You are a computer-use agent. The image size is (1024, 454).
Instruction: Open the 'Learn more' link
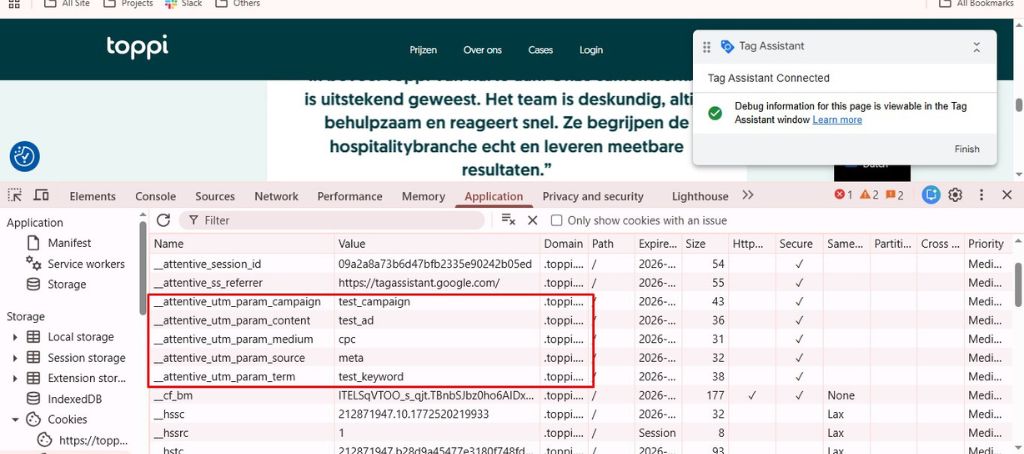click(837, 120)
